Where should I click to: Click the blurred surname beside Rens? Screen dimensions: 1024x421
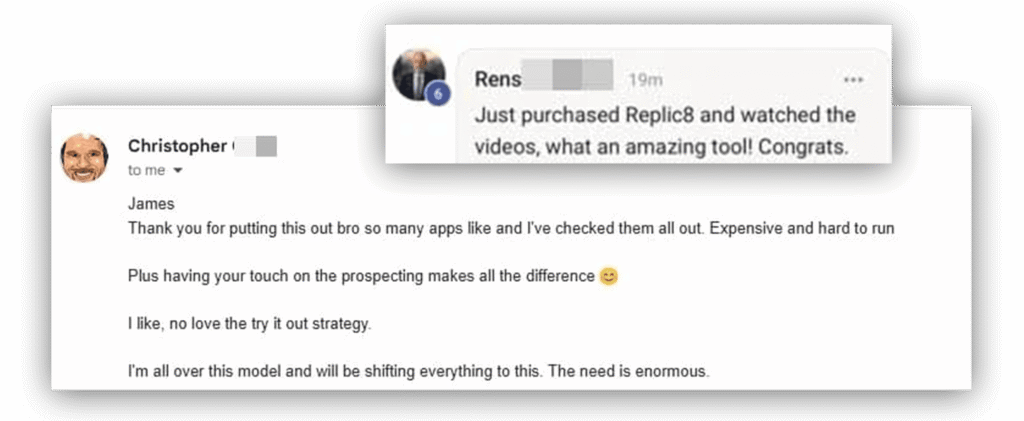click(568, 74)
